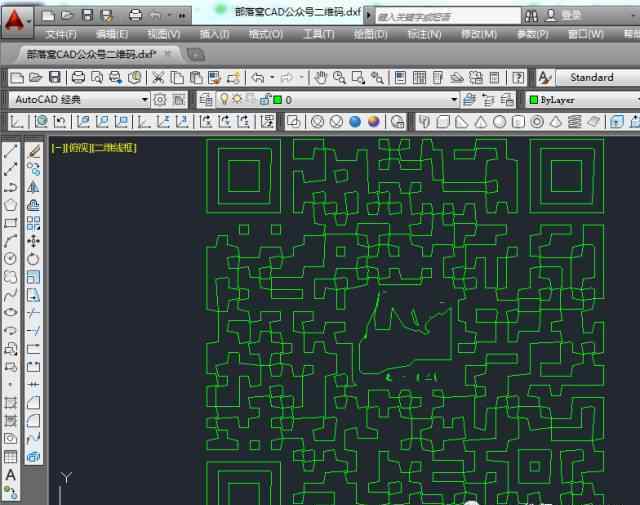Image resolution: width=640 pixels, height=505 pixels.
Task: Toggle layer 0 freeze sun icon
Action: click(x=236, y=99)
